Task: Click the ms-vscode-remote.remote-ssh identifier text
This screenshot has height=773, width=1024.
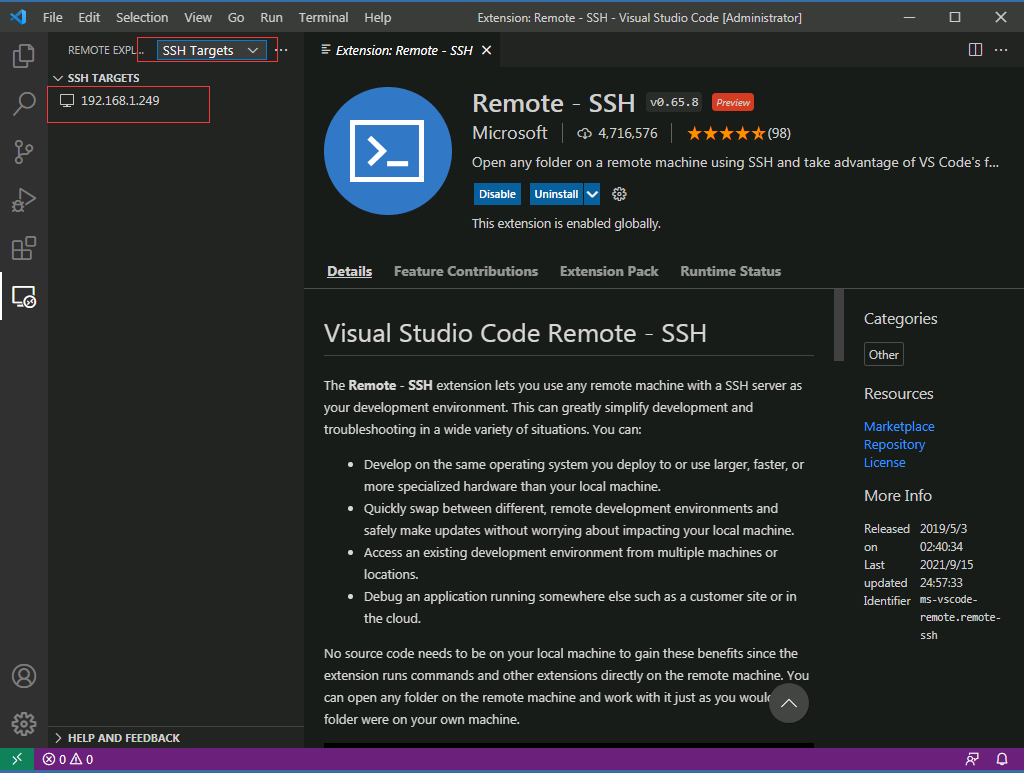Action: pos(959,618)
